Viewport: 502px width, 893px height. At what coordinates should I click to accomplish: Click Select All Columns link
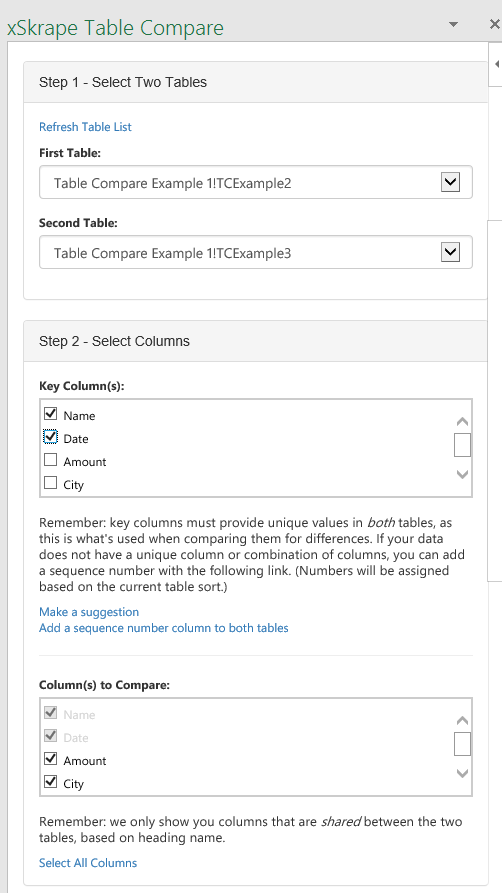pyautogui.click(x=88, y=863)
